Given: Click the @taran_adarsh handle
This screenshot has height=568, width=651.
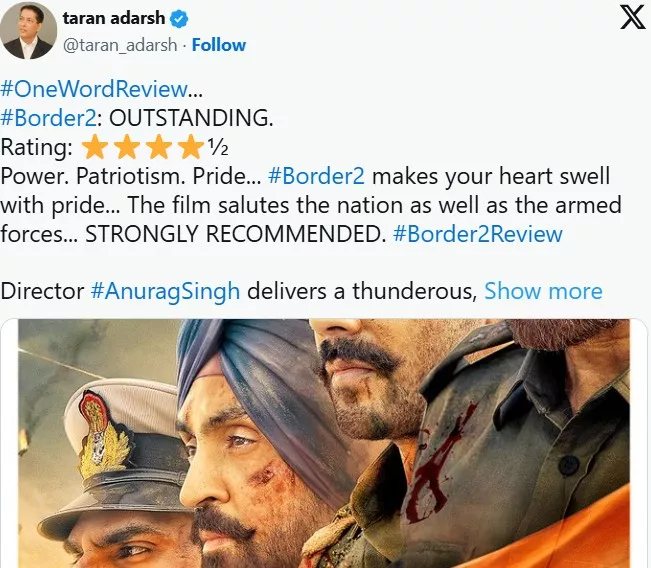Looking at the screenshot, I should click(120, 45).
